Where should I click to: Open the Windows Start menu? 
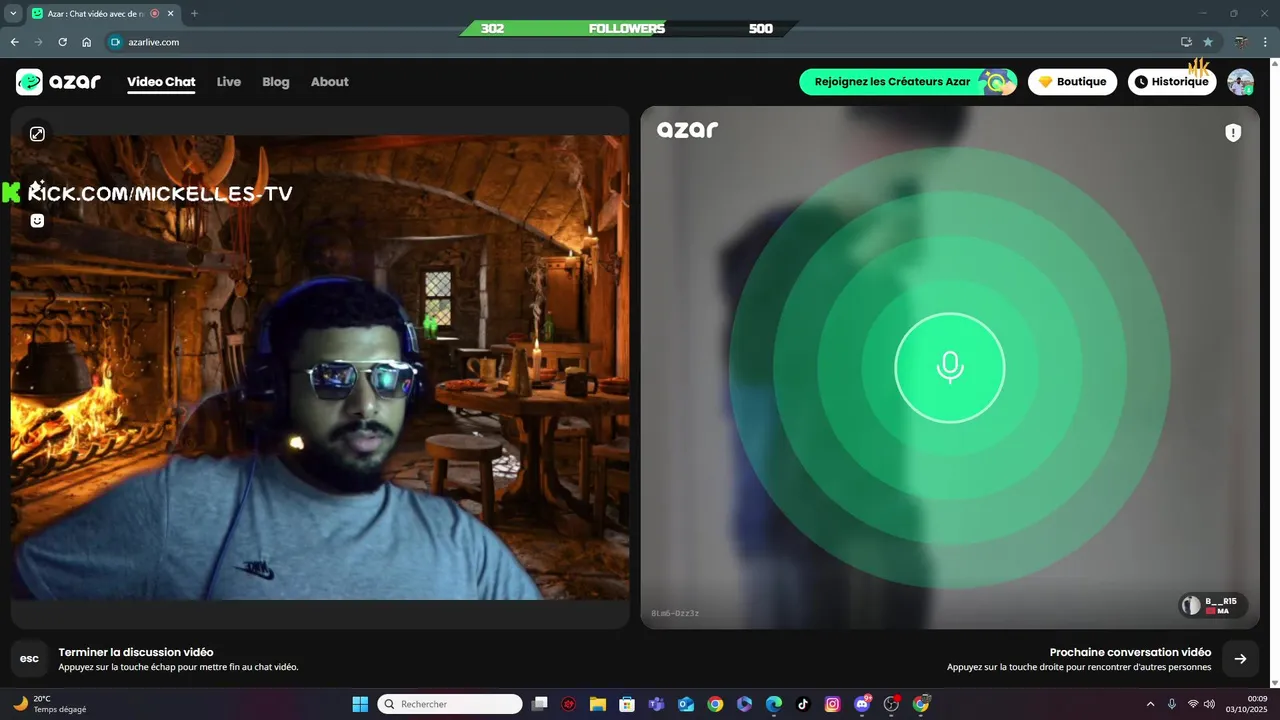click(x=360, y=704)
